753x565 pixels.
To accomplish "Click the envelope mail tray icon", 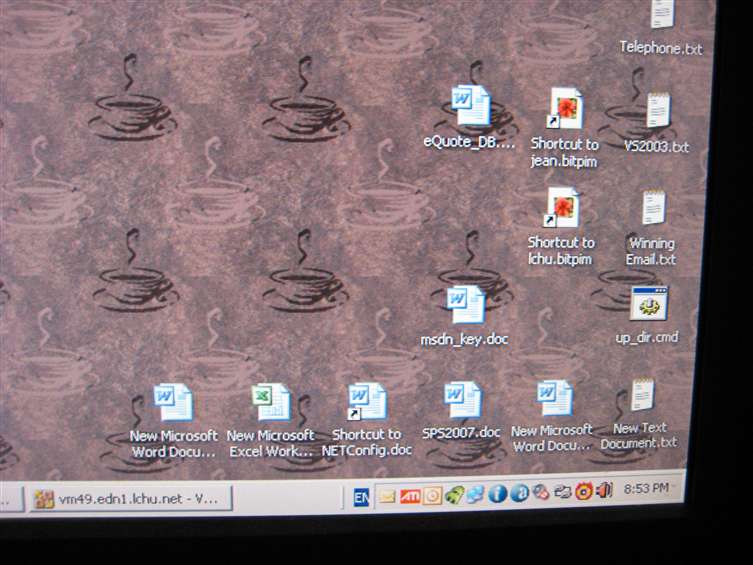I will (x=387, y=496).
